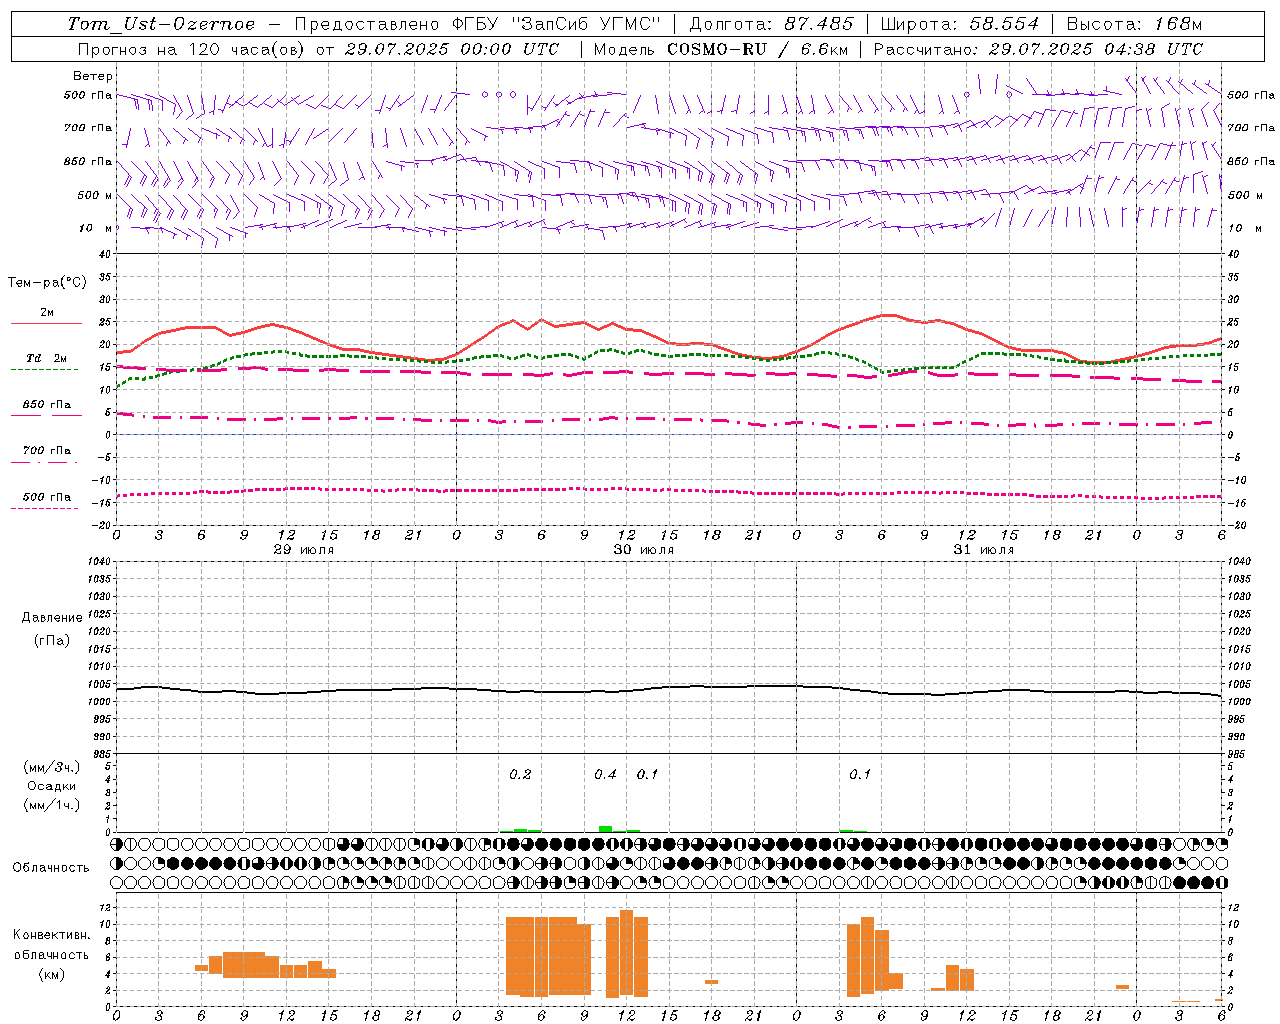This screenshot has width=1280, height=1024.
Task: Click the (мм/3ч.) precipitation unit label
Action: pos(52,767)
